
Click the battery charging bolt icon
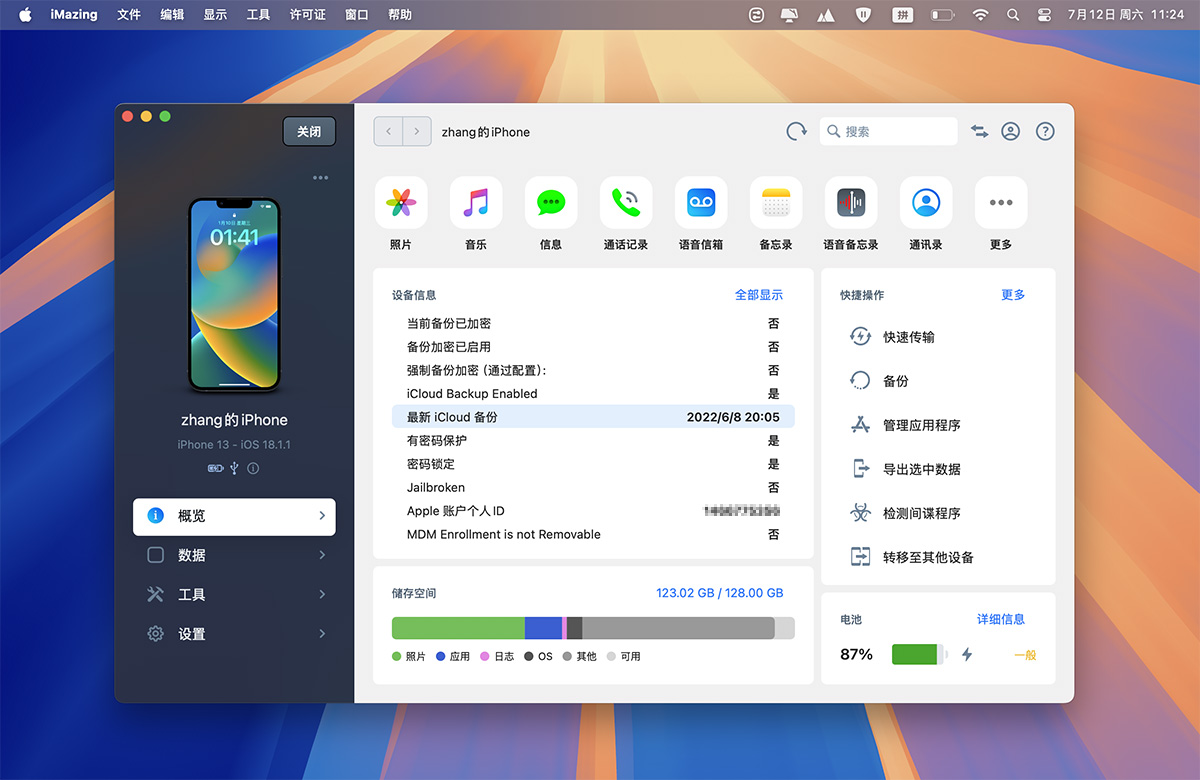pyautogui.click(x=967, y=655)
